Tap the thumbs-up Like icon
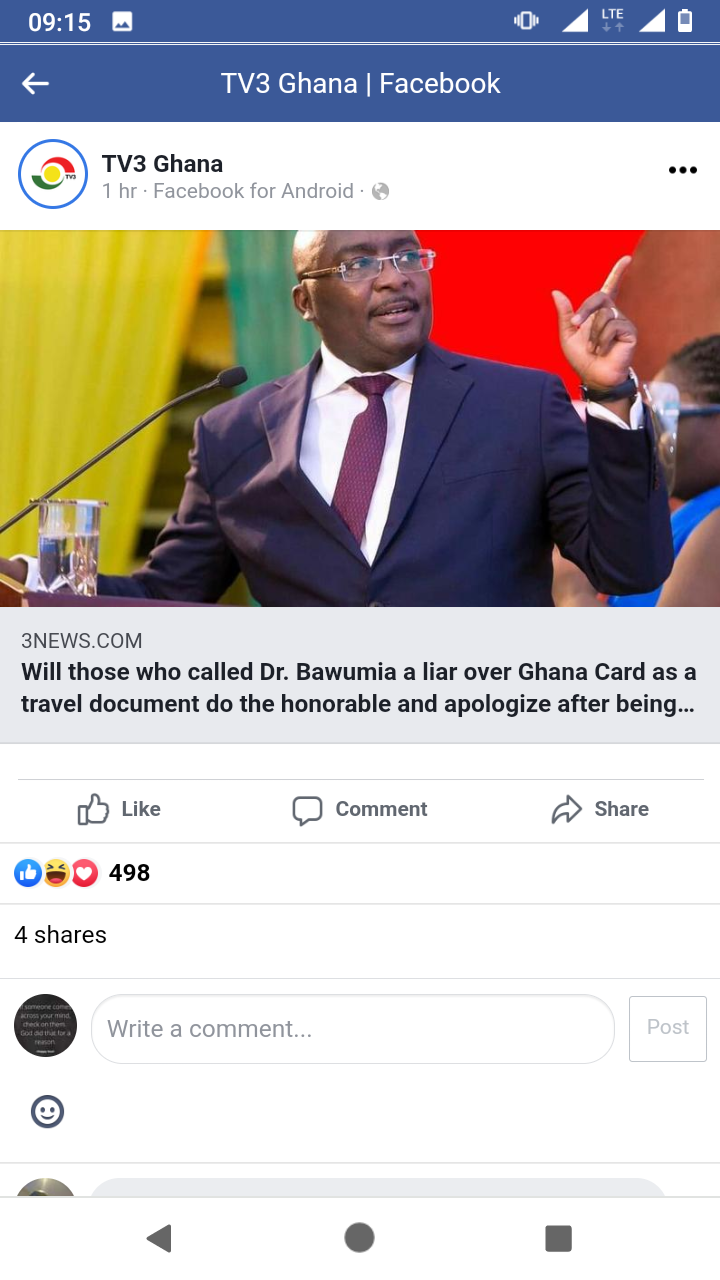The width and height of the screenshot is (720, 1280). point(93,809)
